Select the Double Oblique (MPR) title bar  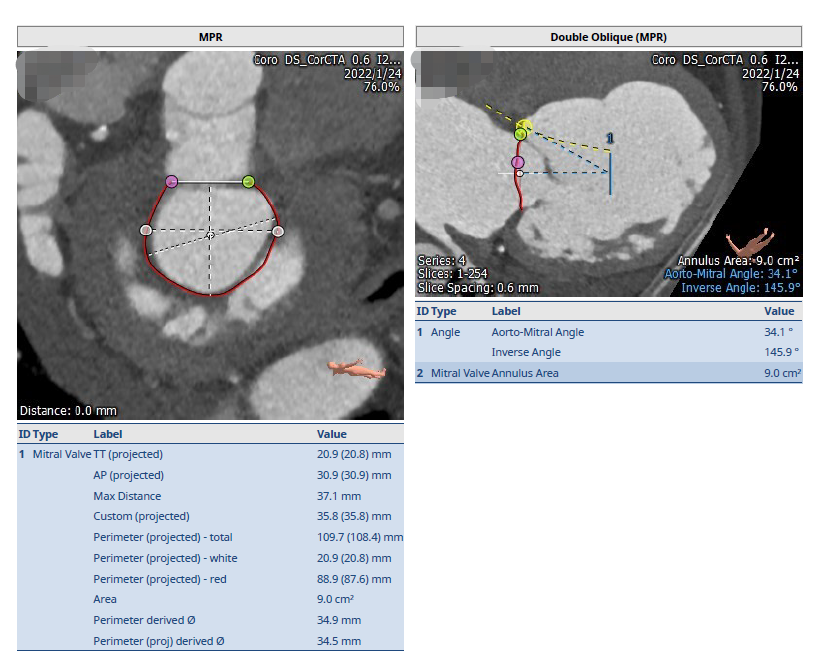608,37
